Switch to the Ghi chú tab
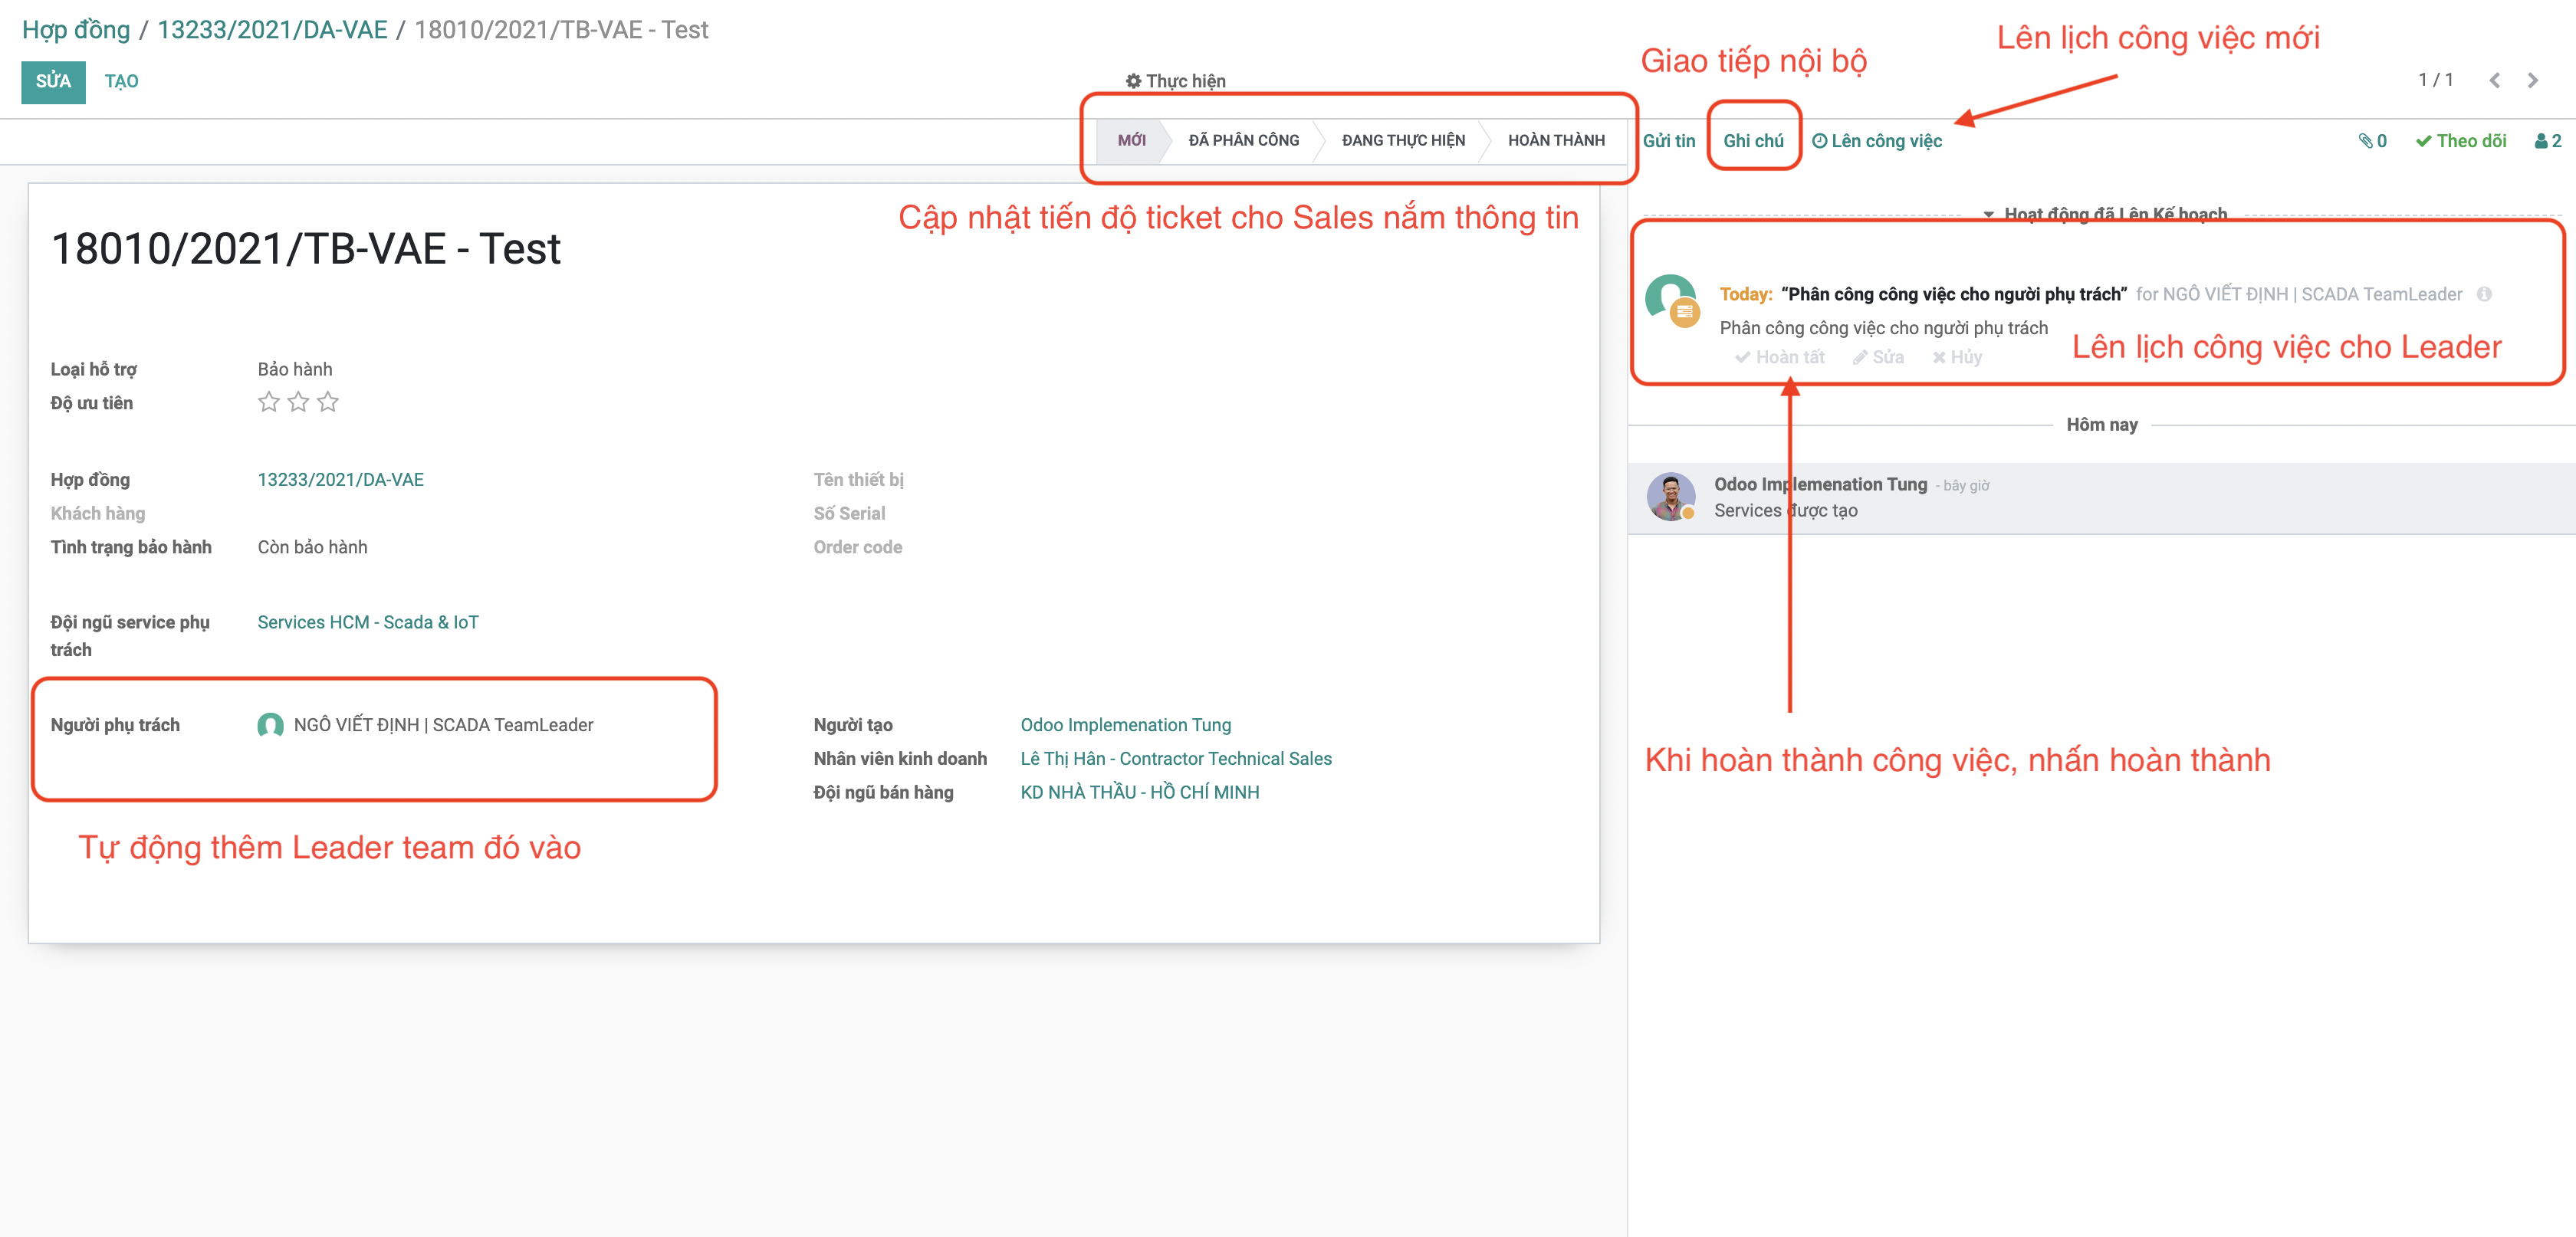Viewport: 2576px width, 1237px height. (1753, 141)
